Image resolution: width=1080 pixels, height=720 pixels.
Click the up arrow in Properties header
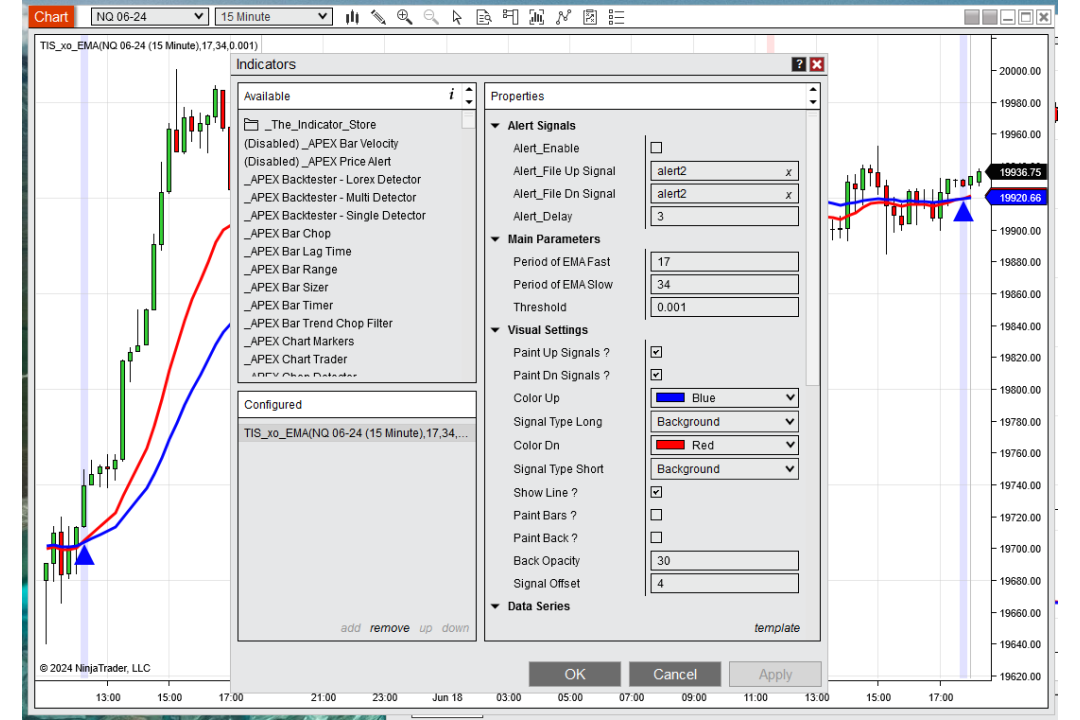coord(813,90)
